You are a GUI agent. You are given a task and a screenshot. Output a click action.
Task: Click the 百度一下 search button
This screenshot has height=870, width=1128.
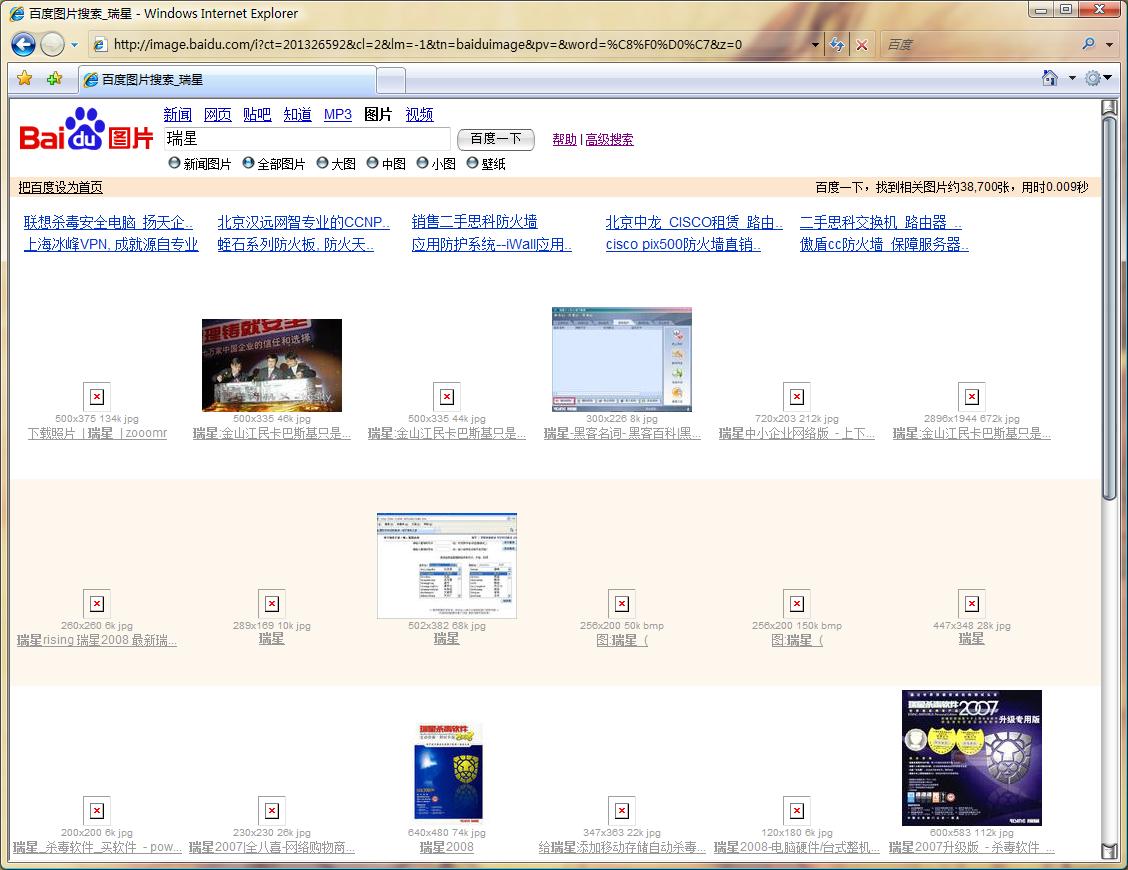[x=496, y=139]
